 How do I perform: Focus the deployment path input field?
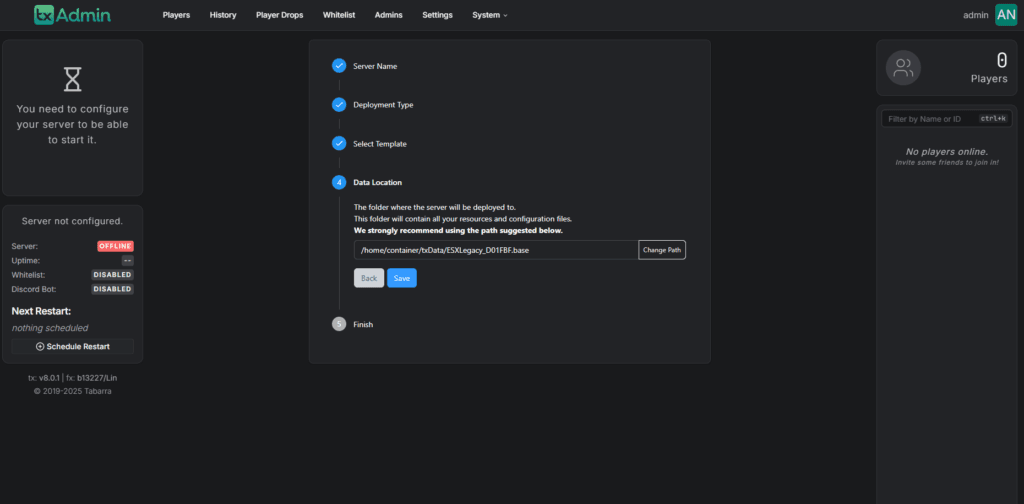pyautogui.click(x=496, y=250)
